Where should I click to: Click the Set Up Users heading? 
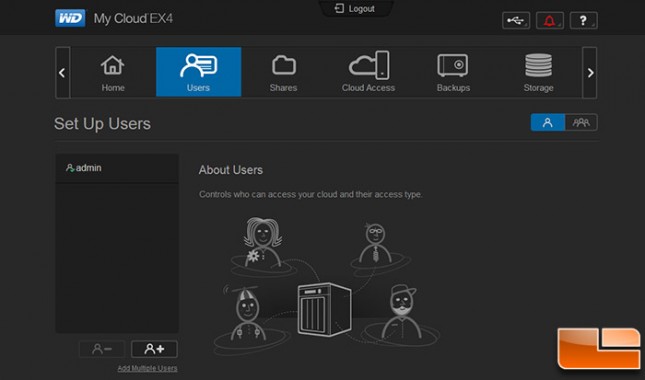(x=102, y=124)
